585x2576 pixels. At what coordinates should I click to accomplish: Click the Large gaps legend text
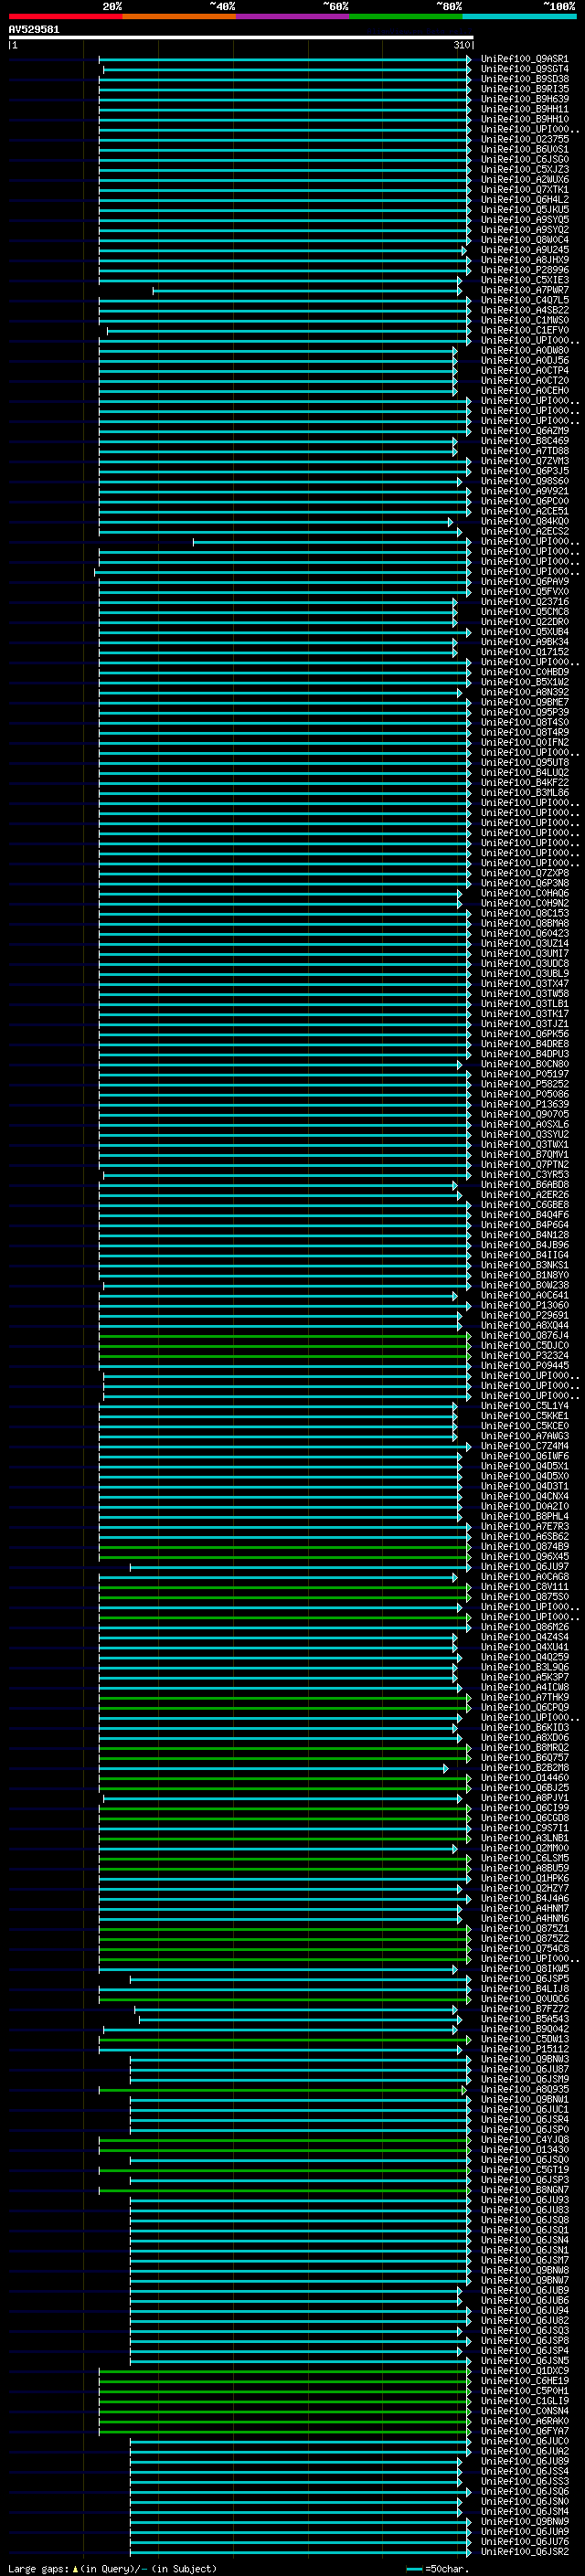coord(112,2568)
